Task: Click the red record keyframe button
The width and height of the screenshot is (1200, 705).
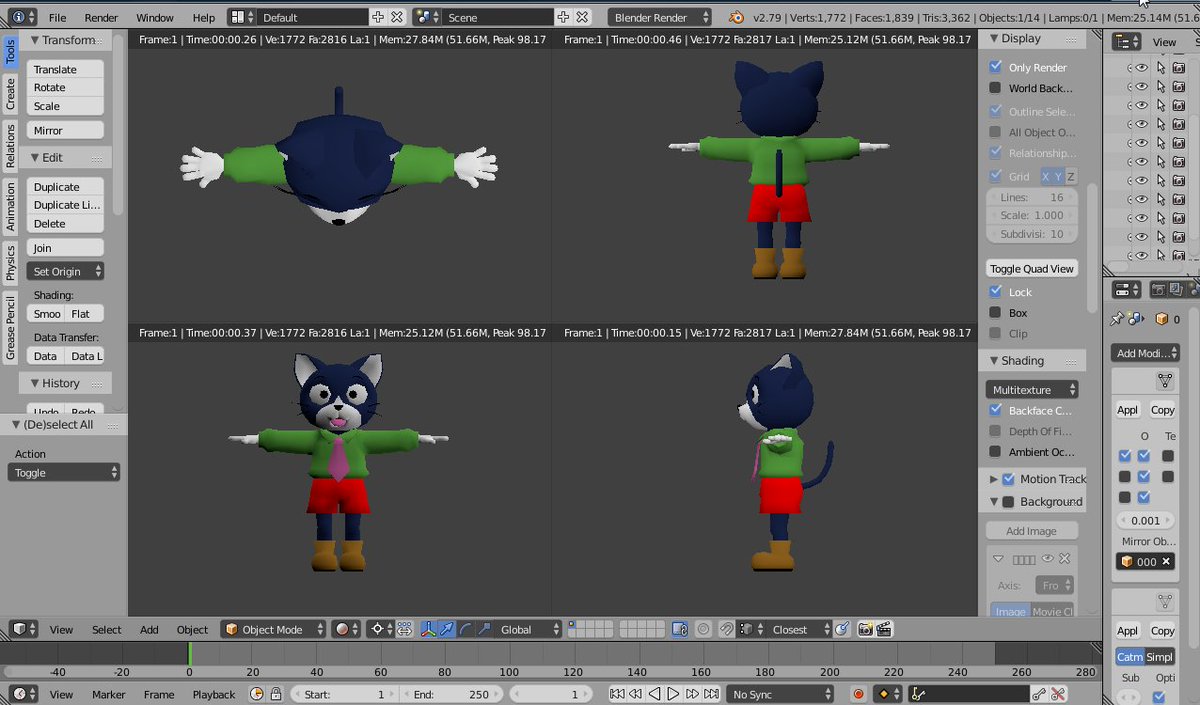Action: coord(857,694)
